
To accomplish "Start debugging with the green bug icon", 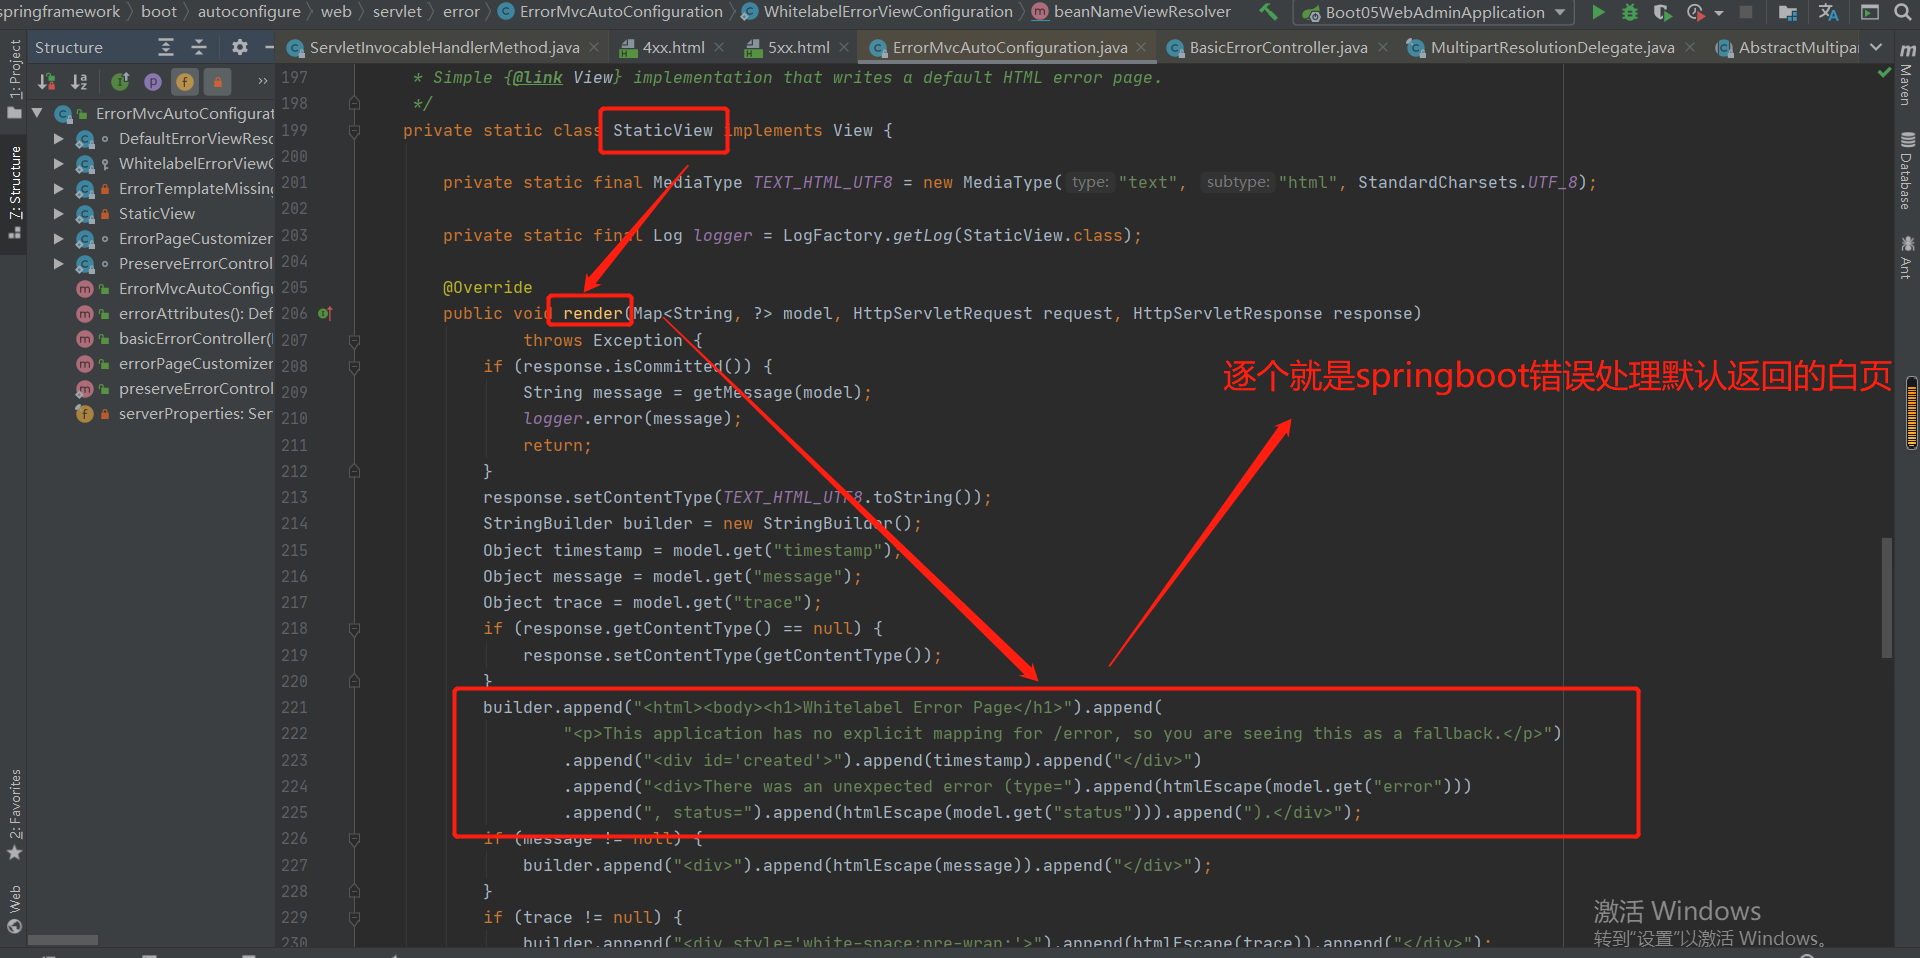I will pos(1630,12).
